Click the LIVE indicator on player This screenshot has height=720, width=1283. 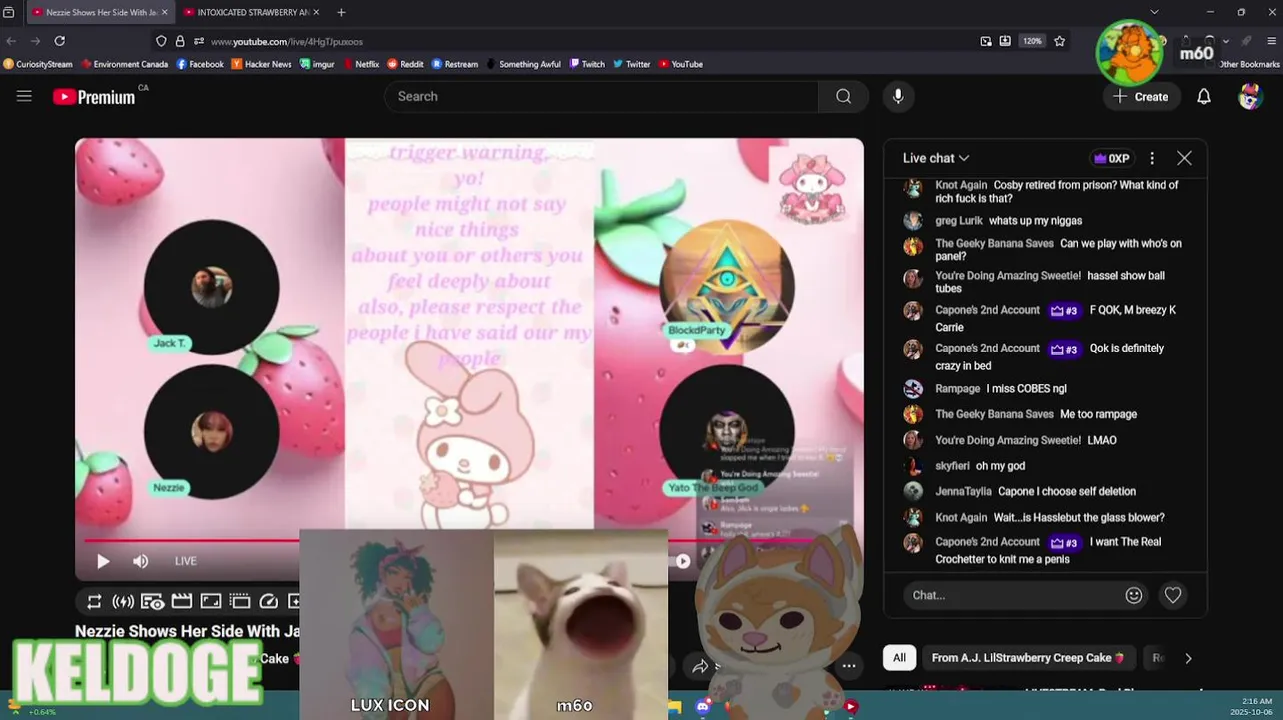(186, 561)
